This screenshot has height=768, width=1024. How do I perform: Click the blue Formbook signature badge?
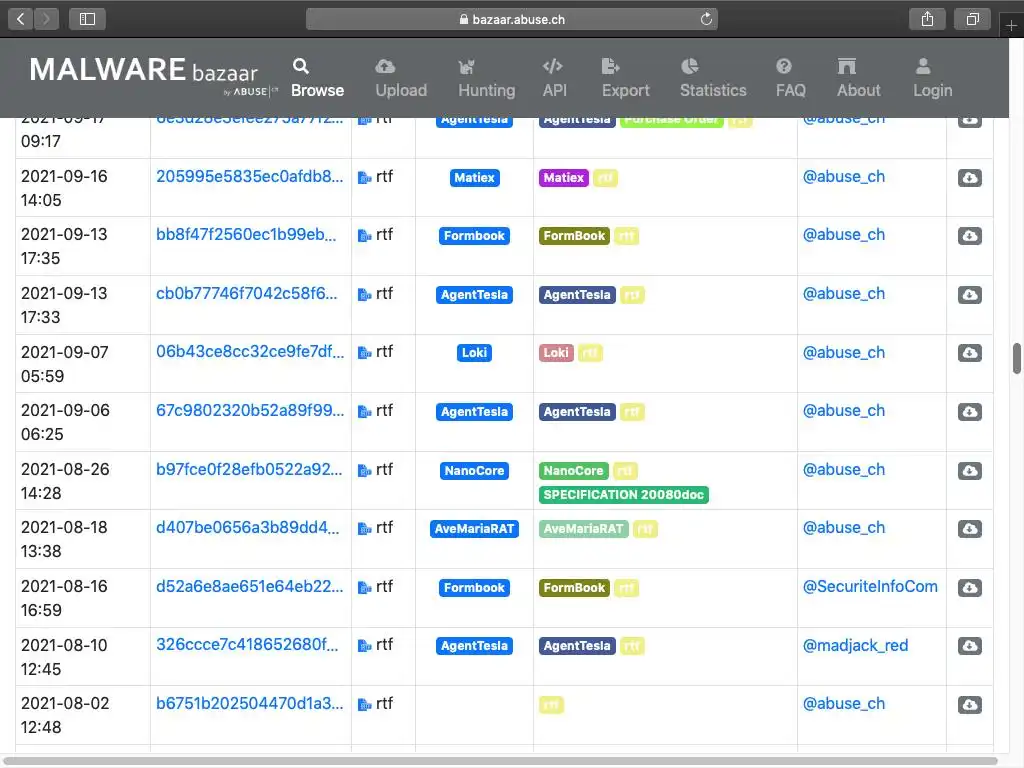(475, 236)
